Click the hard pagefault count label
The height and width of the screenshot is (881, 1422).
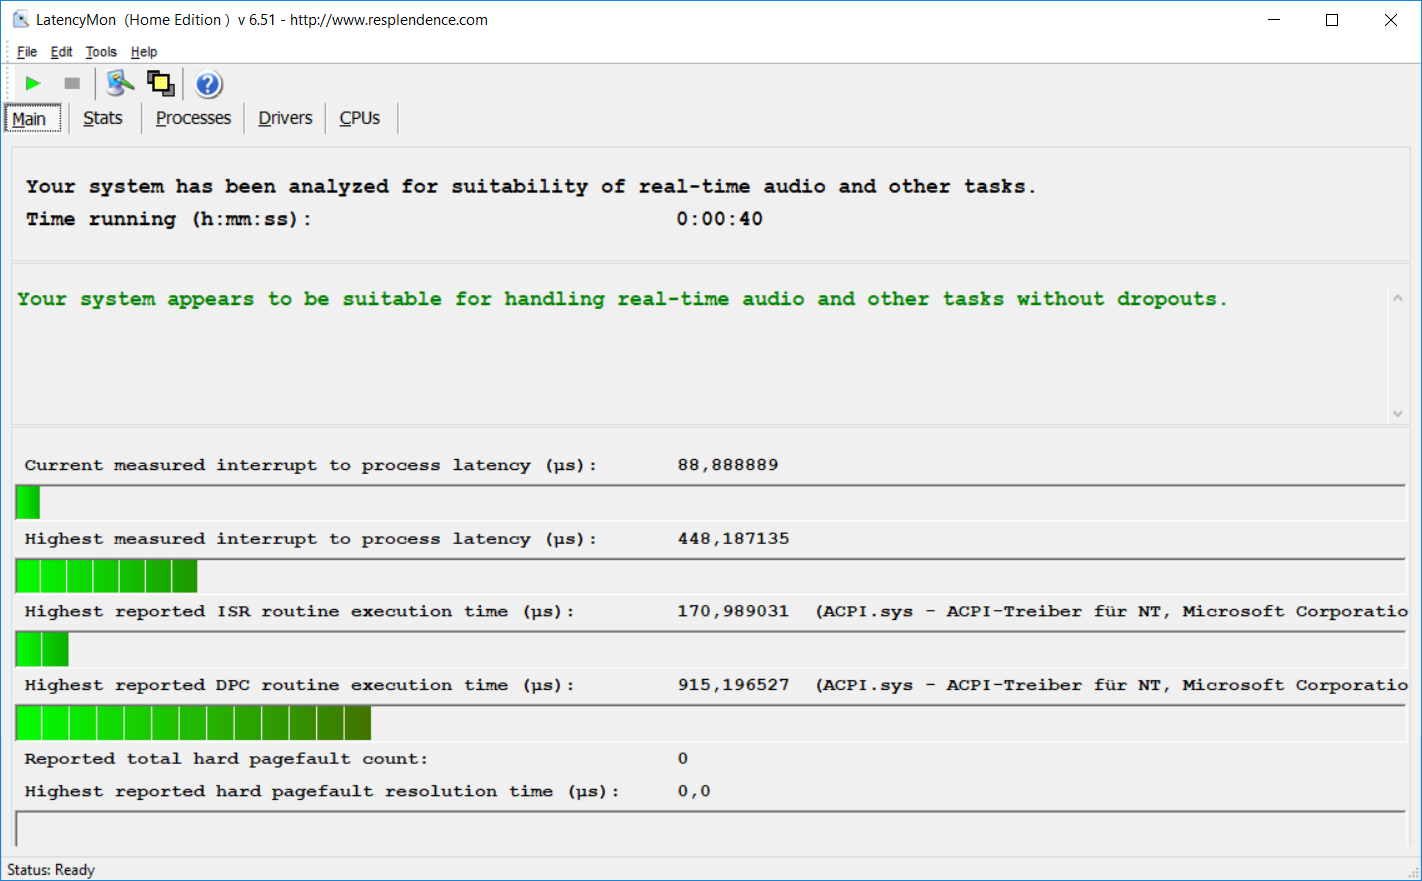click(226, 759)
